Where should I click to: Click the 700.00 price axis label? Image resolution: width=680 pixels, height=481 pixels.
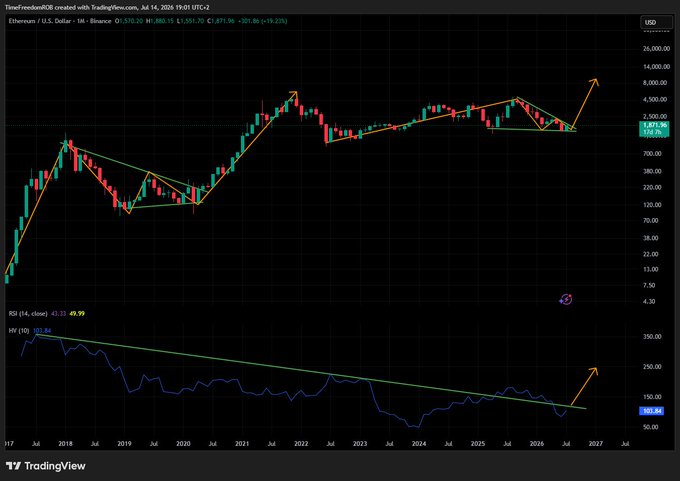(652, 154)
